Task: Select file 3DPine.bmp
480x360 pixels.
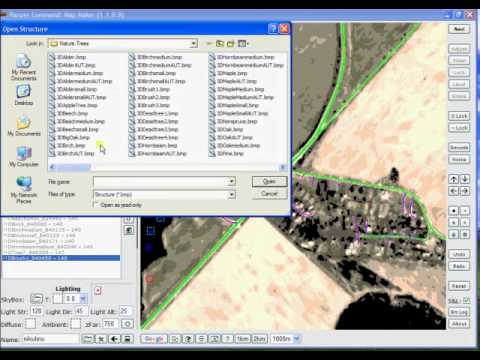Action: 230,153
